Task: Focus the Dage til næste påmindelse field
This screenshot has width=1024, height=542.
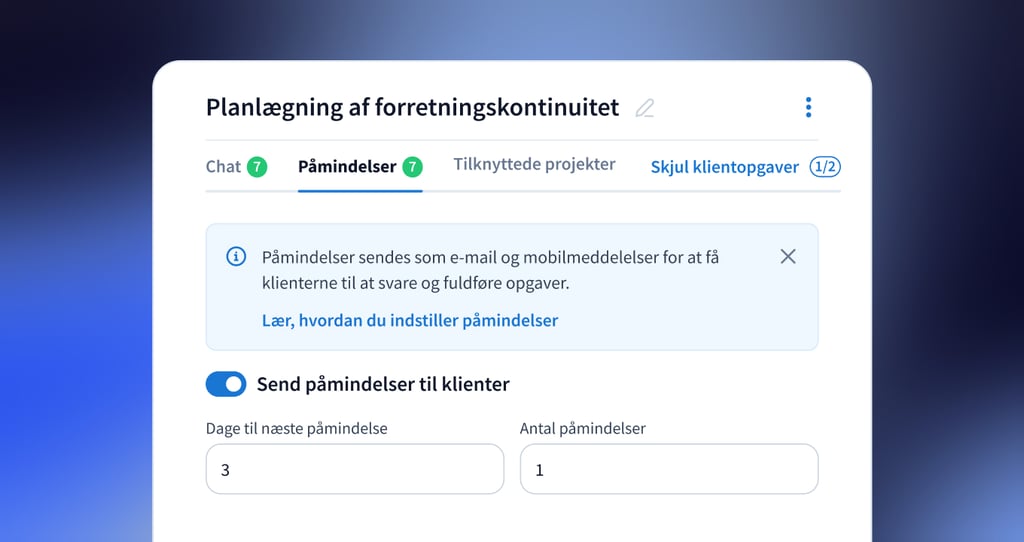Action: pos(355,469)
